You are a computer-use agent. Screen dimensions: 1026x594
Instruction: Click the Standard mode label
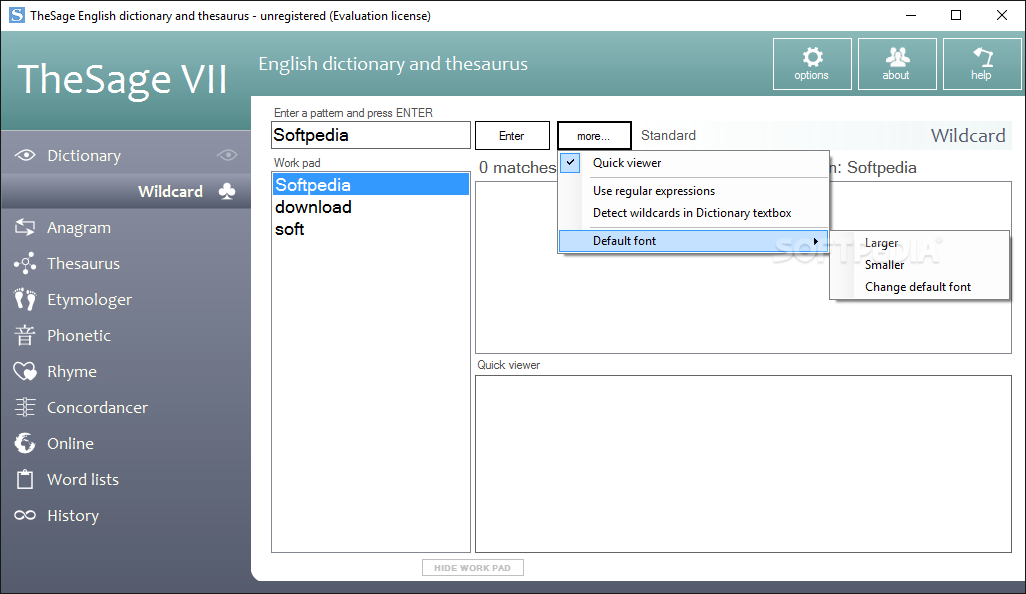pos(668,135)
